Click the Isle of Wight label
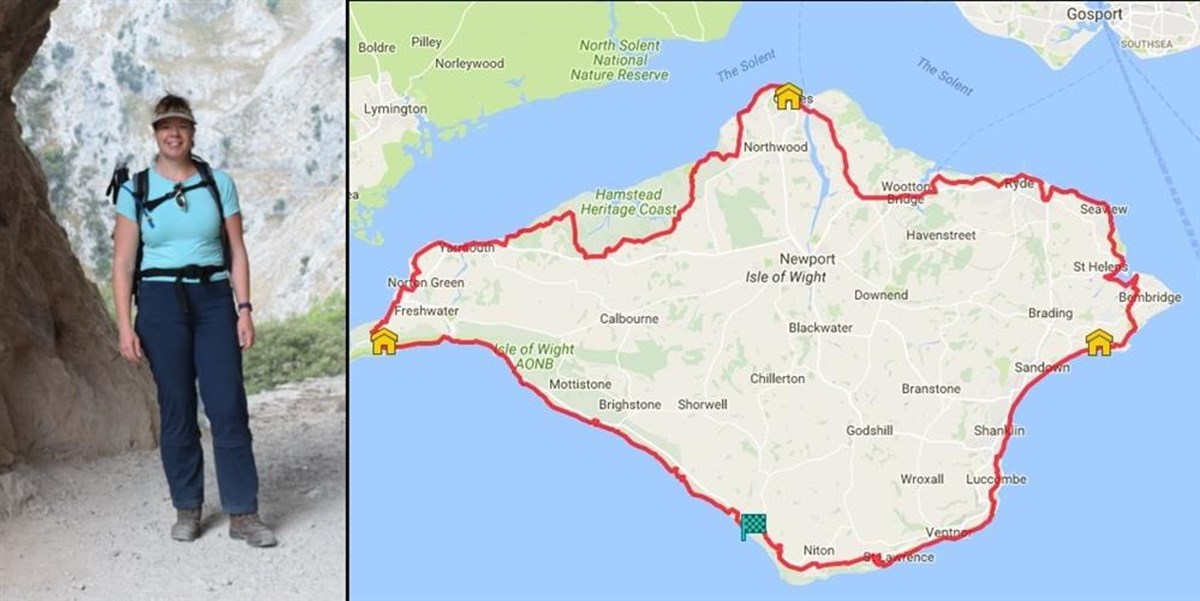 [788, 276]
